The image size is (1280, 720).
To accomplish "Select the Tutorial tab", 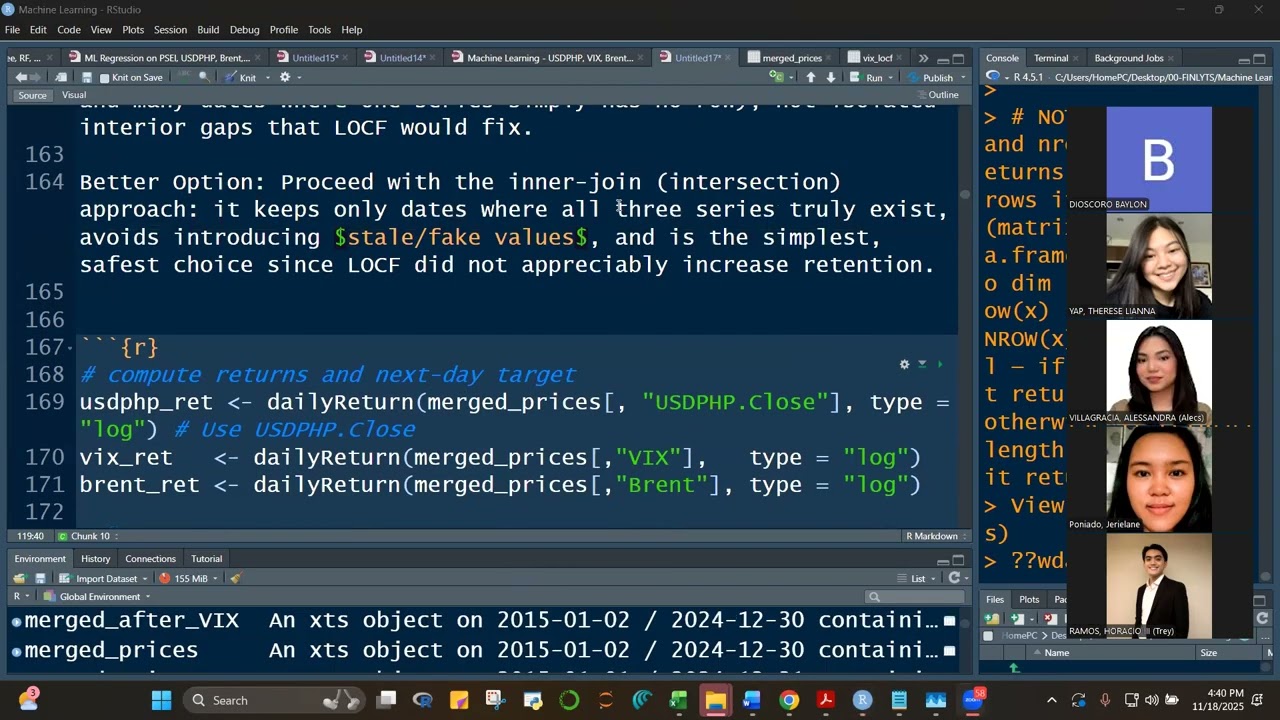I will [x=206, y=559].
